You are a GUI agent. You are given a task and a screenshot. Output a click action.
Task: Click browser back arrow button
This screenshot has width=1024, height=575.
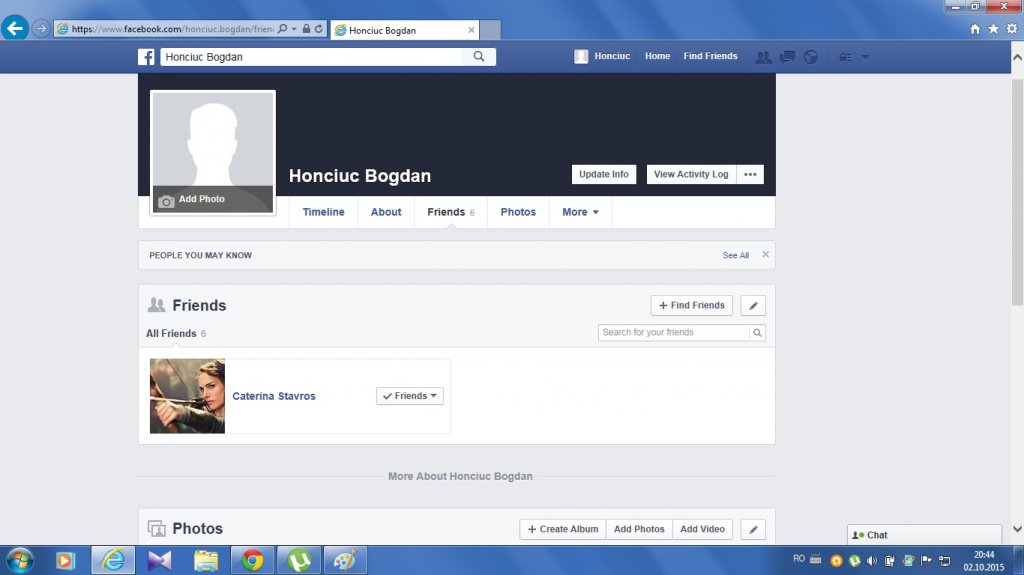[x=14, y=28]
